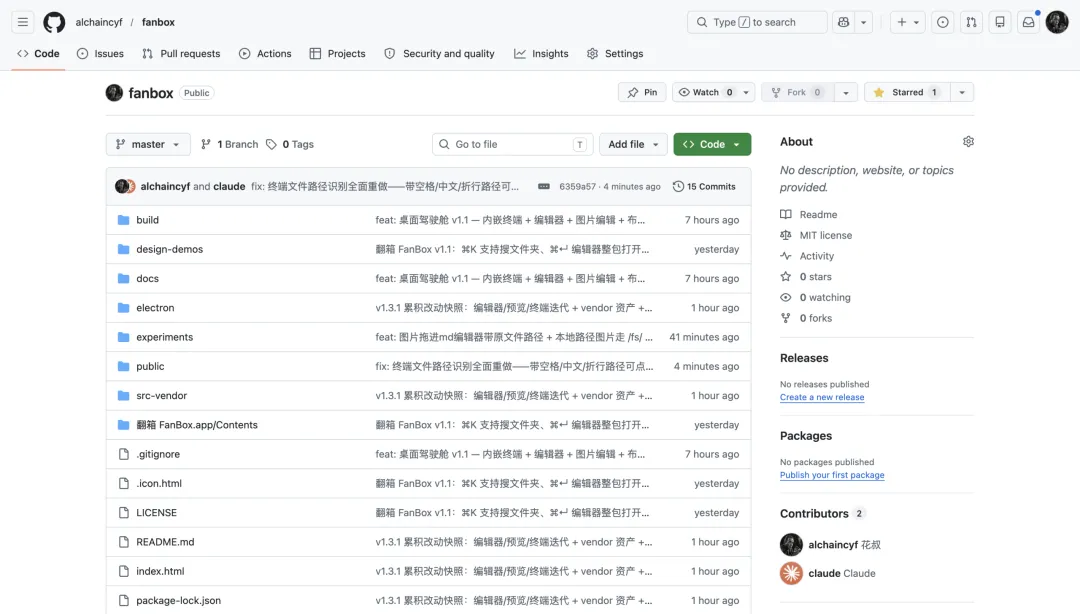This screenshot has width=1080, height=614.
Task: Click Create a new release link
Action: 822,397
